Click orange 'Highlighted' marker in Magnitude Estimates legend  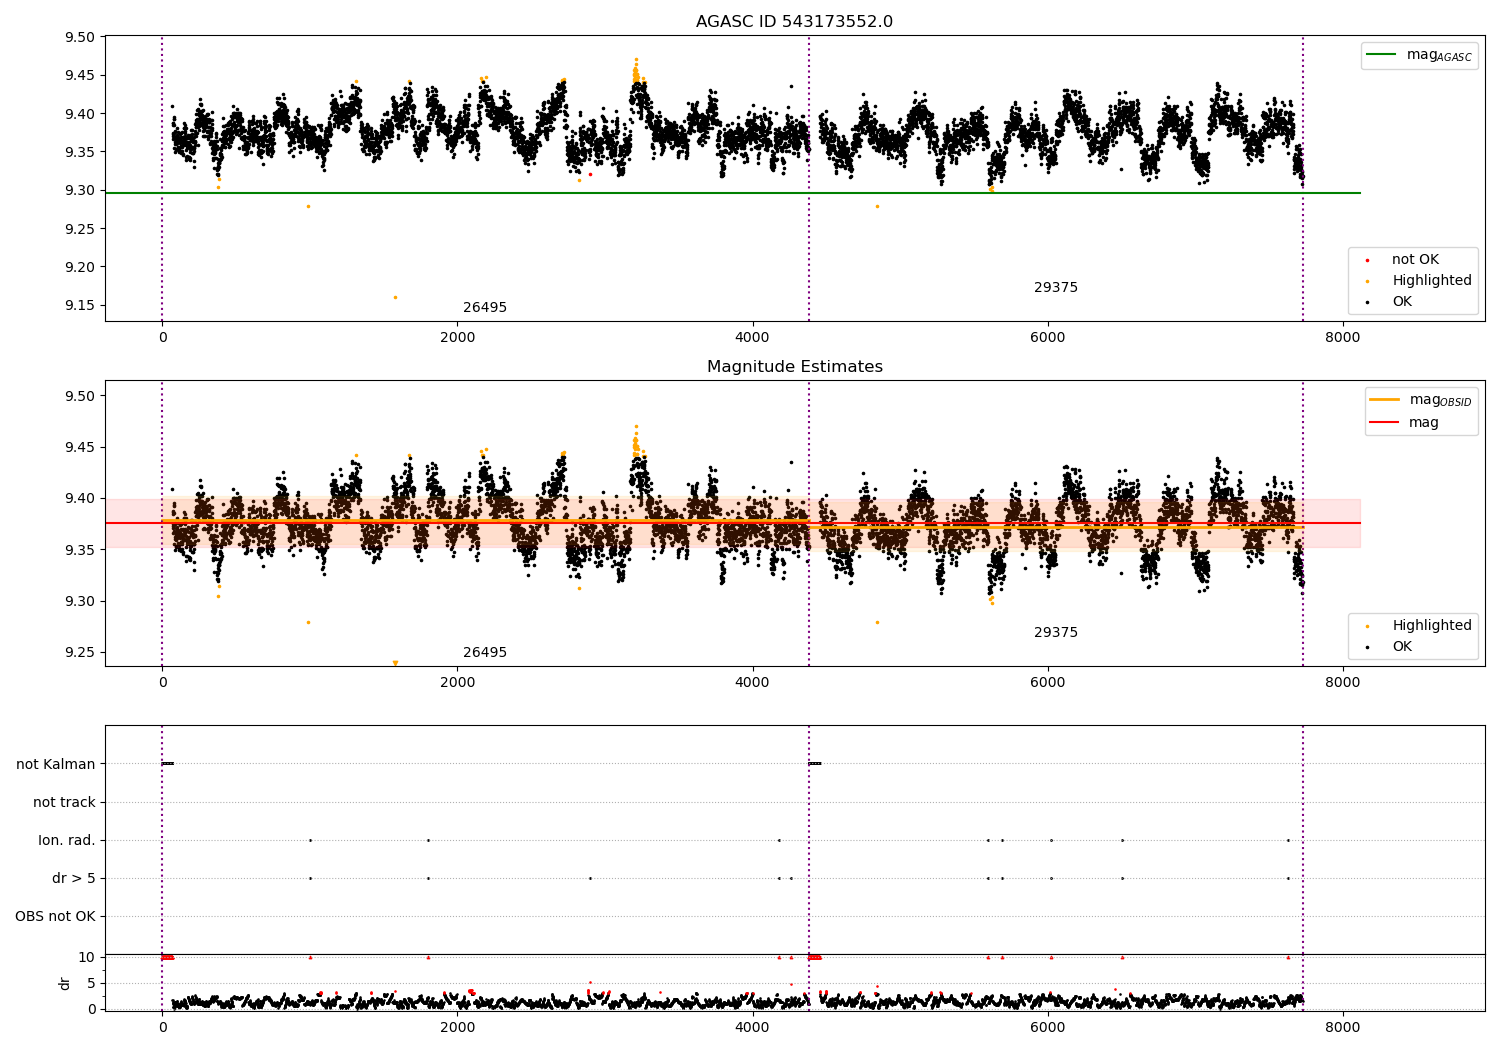[1368, 626]
